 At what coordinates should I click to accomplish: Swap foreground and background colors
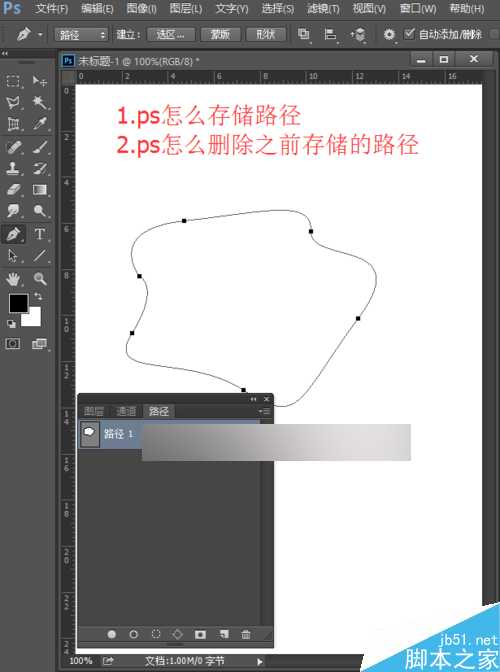tap(38, 296)
